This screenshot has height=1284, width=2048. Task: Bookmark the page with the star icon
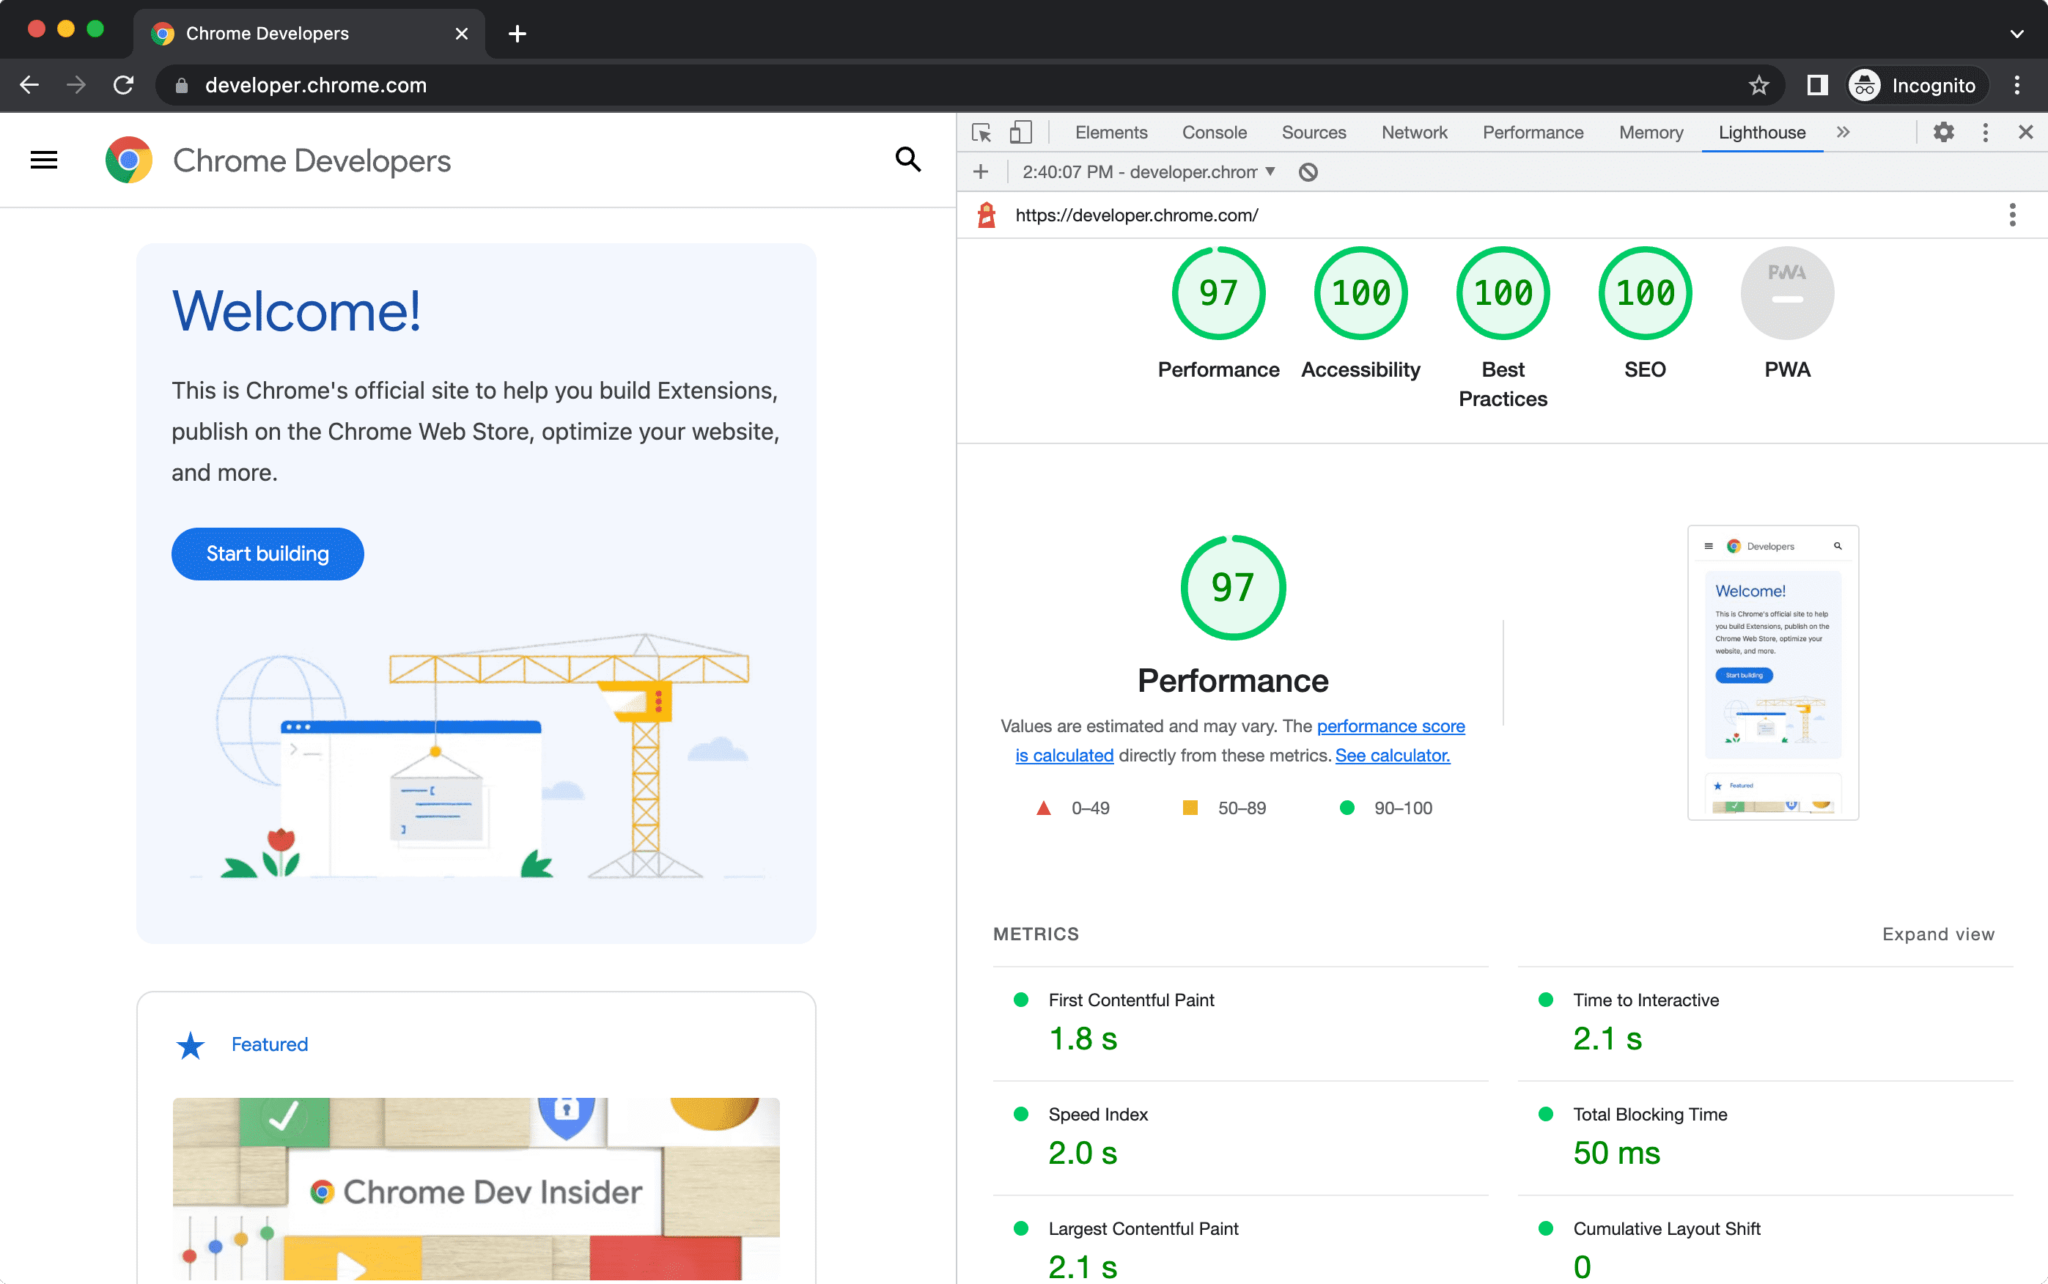[1758, 85]
